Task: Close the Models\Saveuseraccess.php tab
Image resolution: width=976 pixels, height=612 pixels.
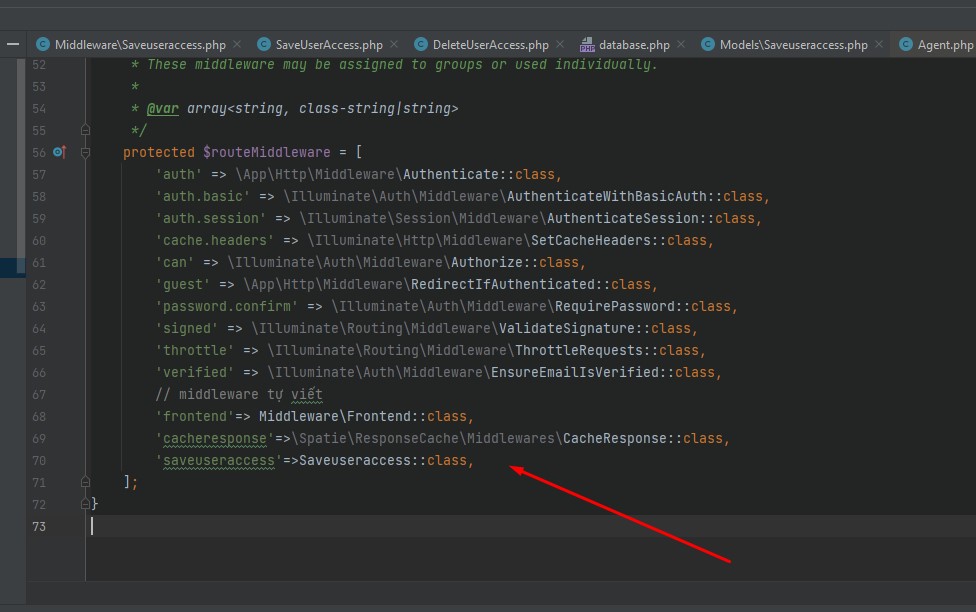Action: coord(879,44)
